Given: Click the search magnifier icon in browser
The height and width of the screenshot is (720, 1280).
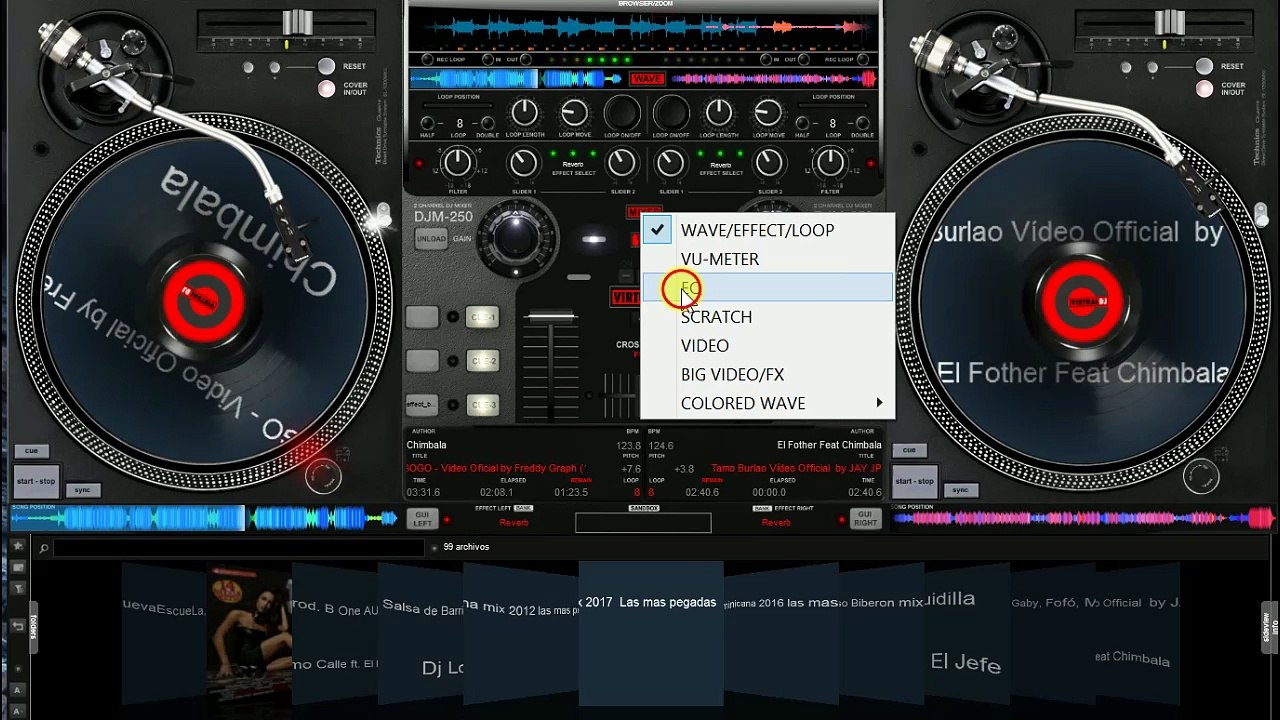Looking at the screenshot, I should tap(44, 548).
